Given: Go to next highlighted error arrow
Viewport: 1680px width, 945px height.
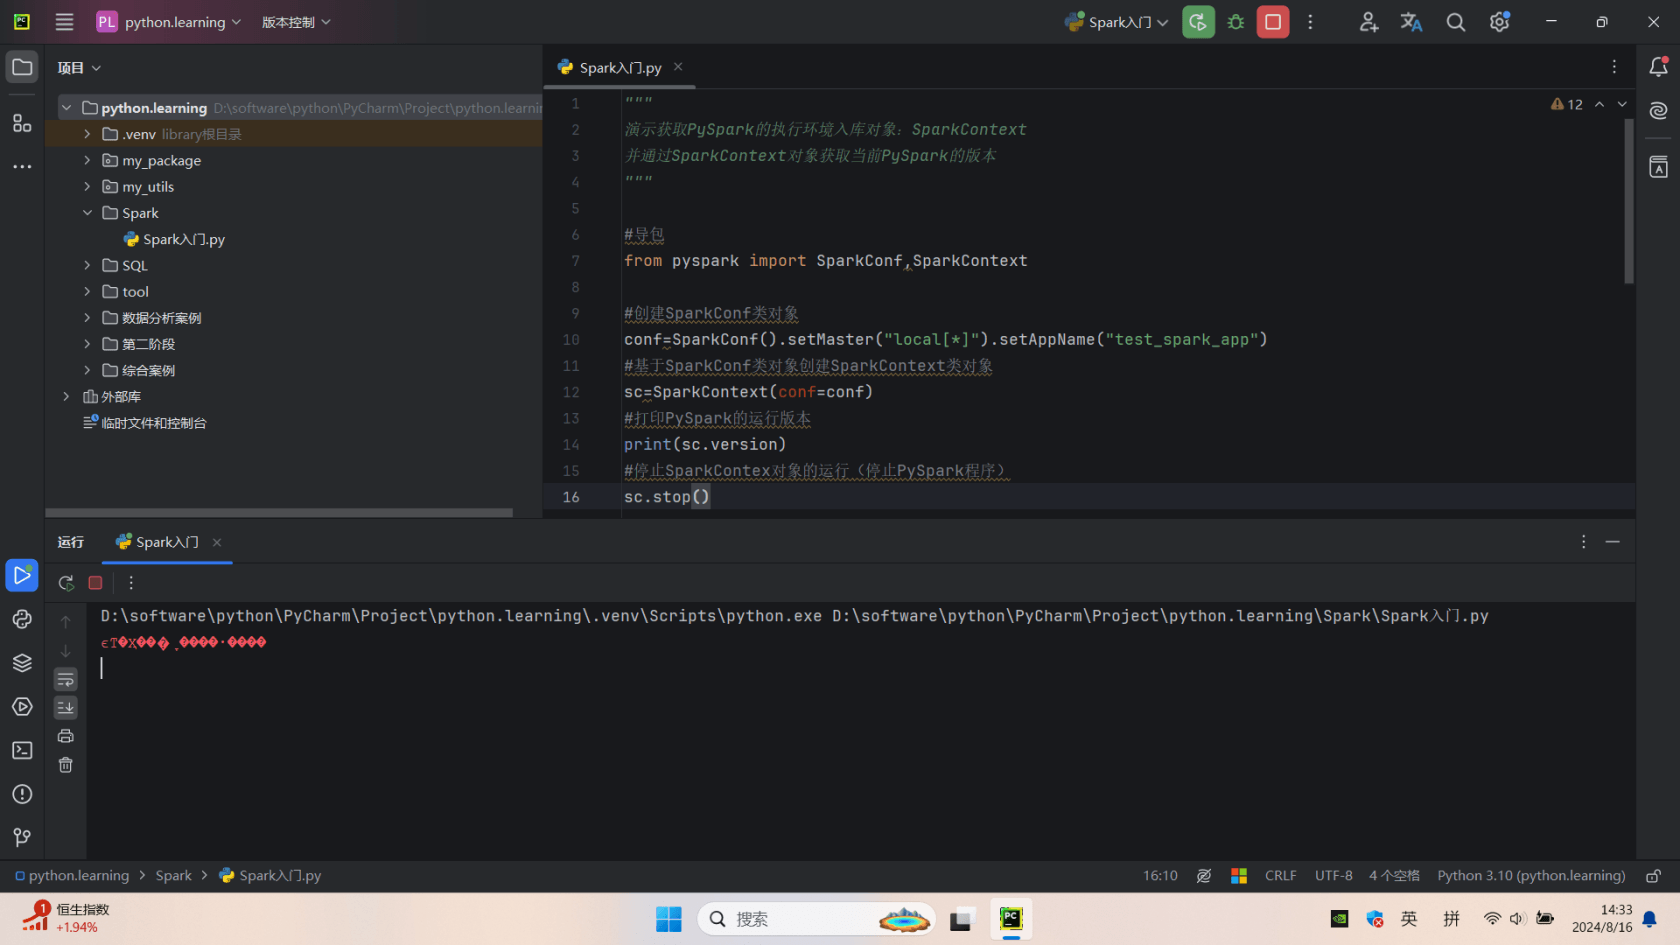Looking at the screenshot, I should click(x=1622, y=104).
